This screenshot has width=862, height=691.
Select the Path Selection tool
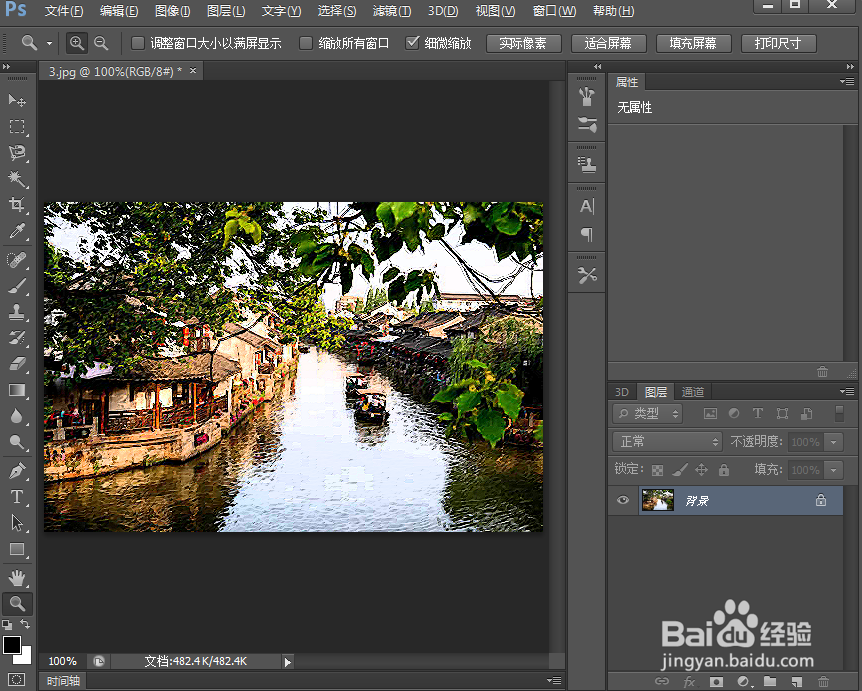click(17, 523)
